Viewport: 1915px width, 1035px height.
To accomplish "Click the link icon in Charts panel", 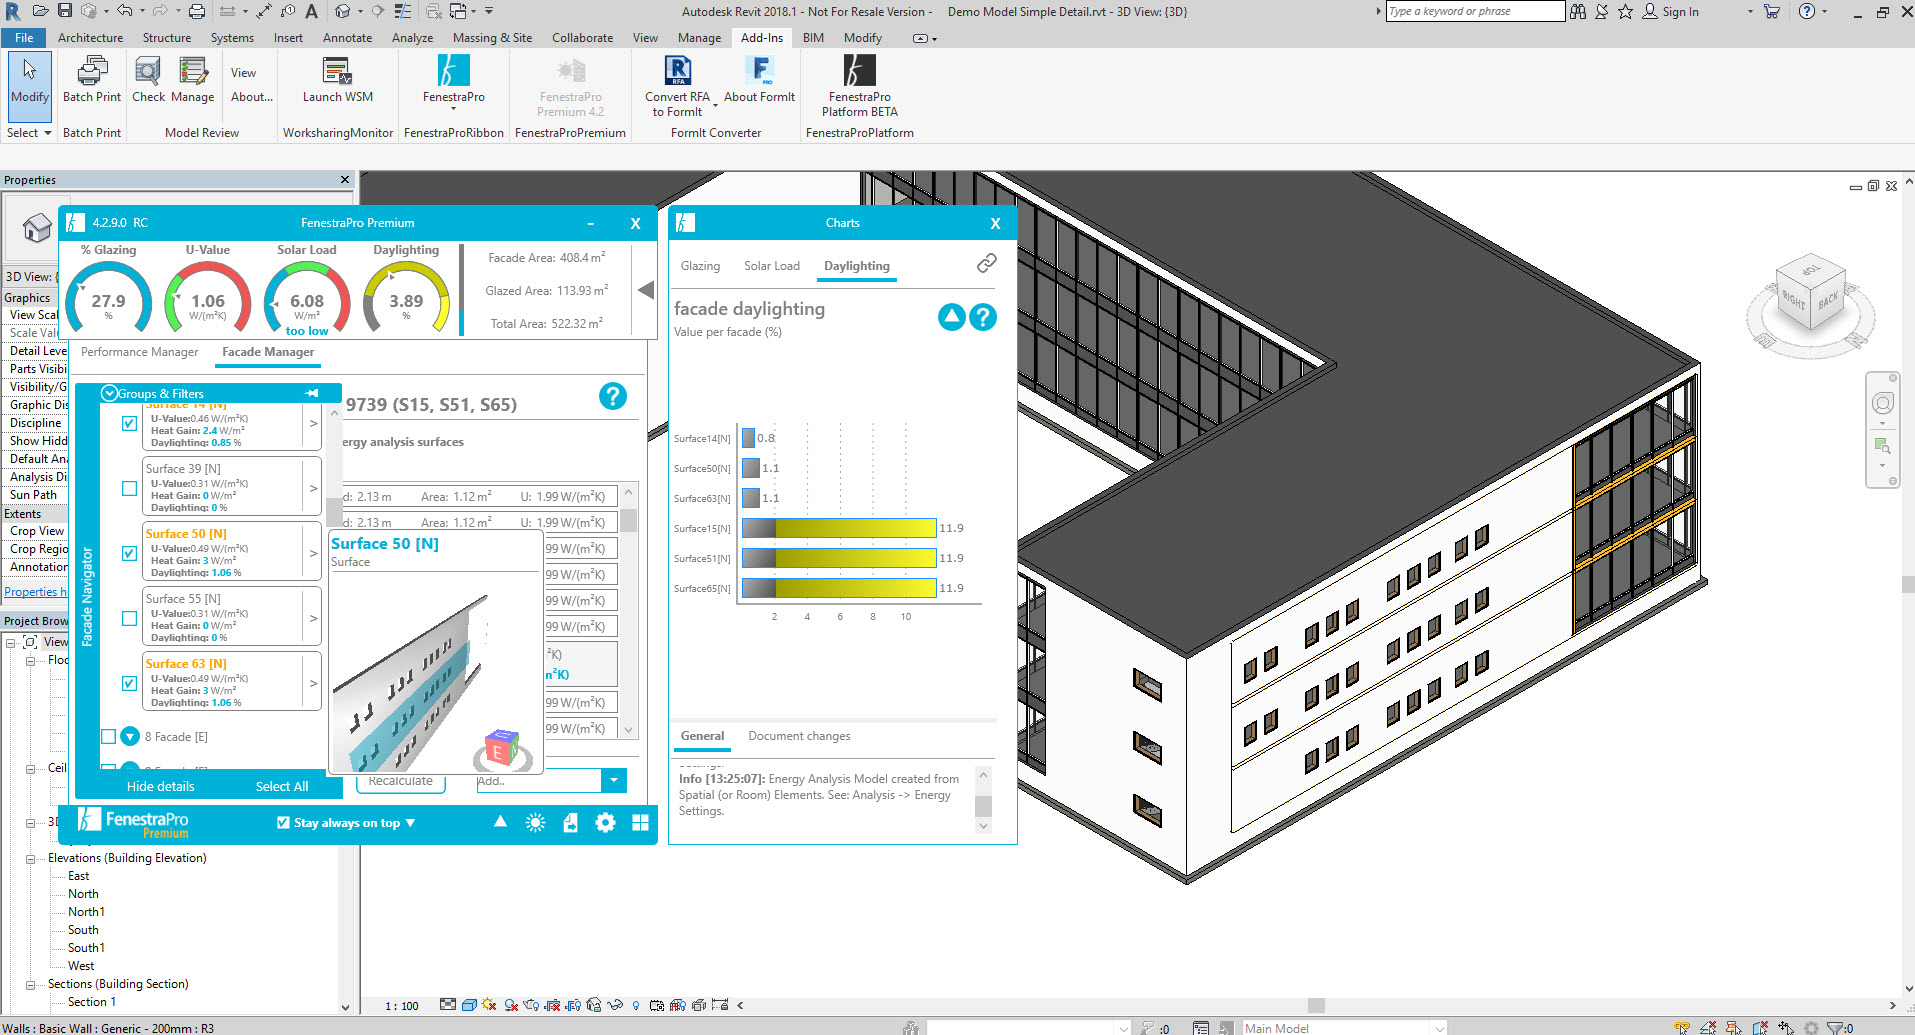I will tap(986, 263).
